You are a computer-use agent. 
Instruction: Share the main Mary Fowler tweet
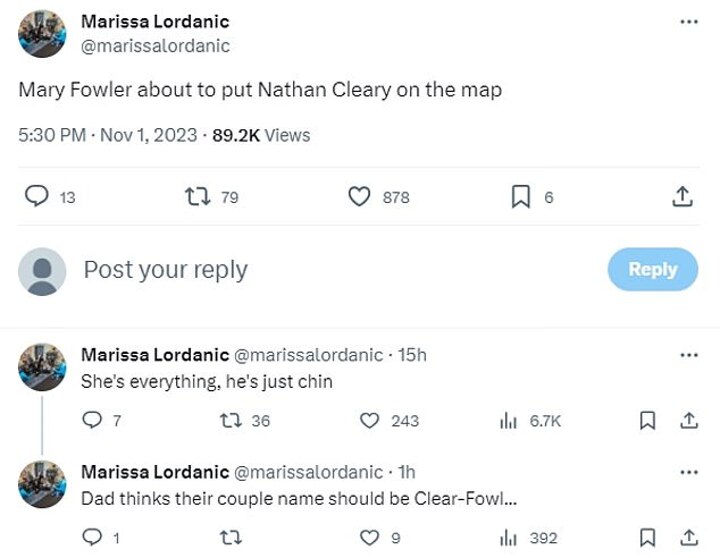(x=683, y=197)
